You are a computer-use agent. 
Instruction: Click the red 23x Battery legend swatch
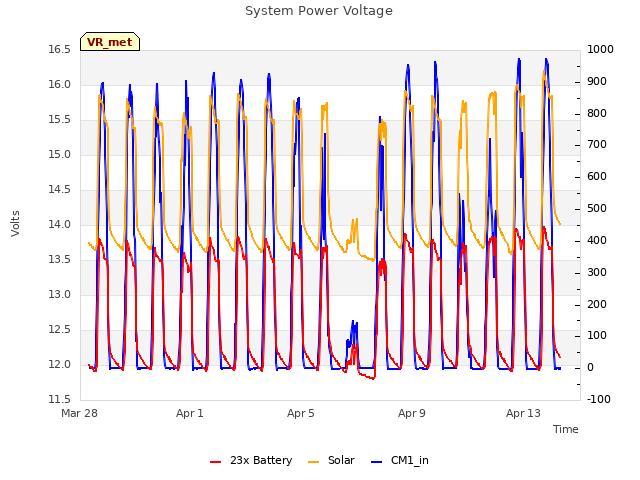point(216,462)
